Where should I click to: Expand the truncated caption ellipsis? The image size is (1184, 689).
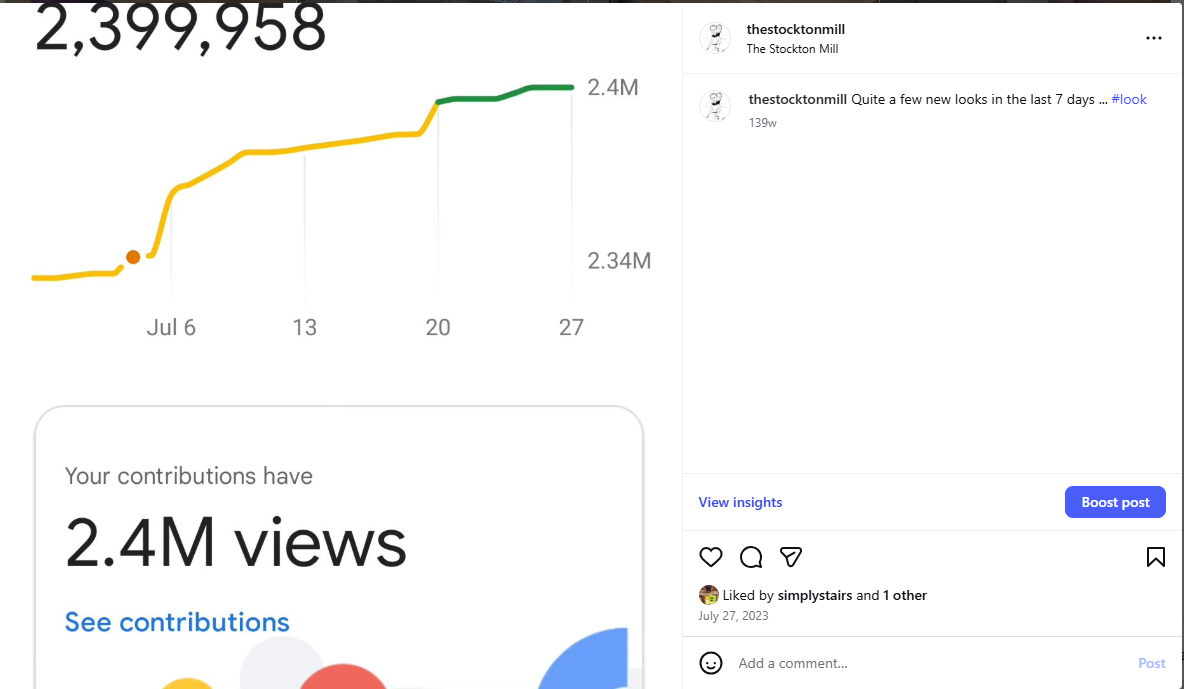1102,100
